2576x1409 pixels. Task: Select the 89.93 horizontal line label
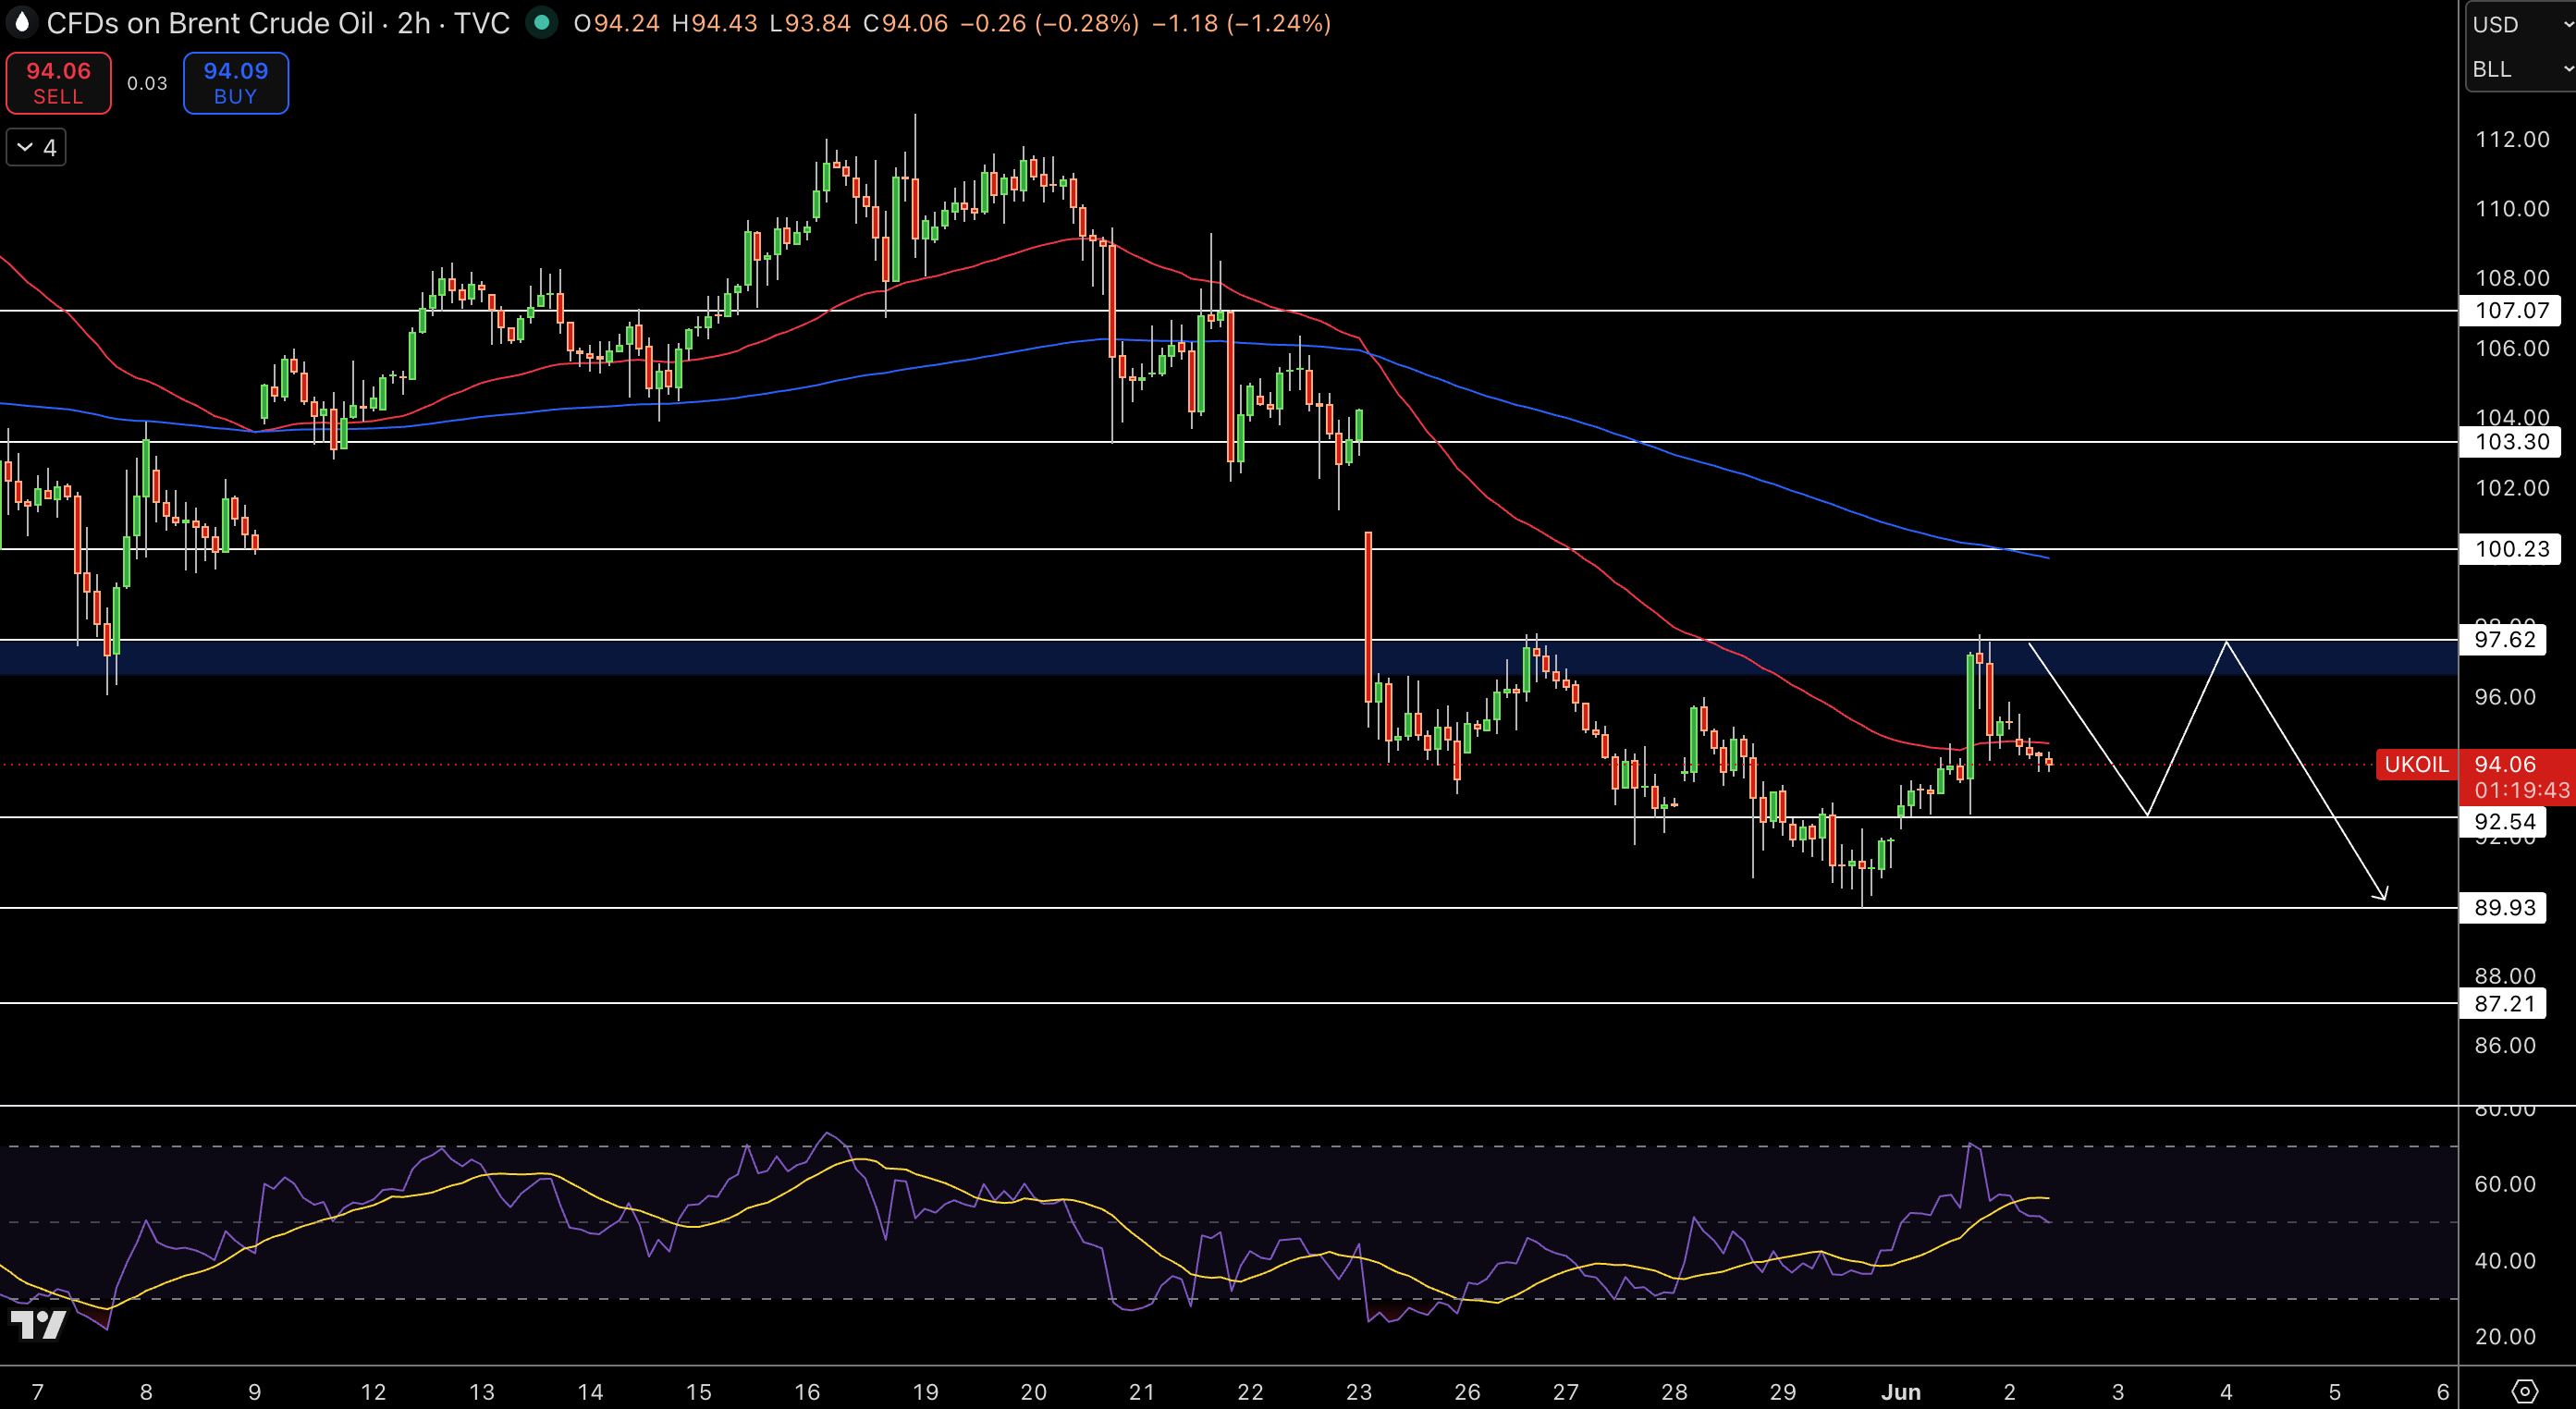click(2504, 907)
